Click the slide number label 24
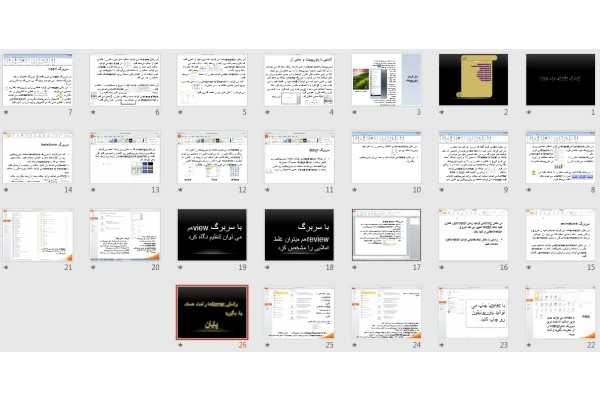This screenshot has width=600, height=400. click(416, 345)
